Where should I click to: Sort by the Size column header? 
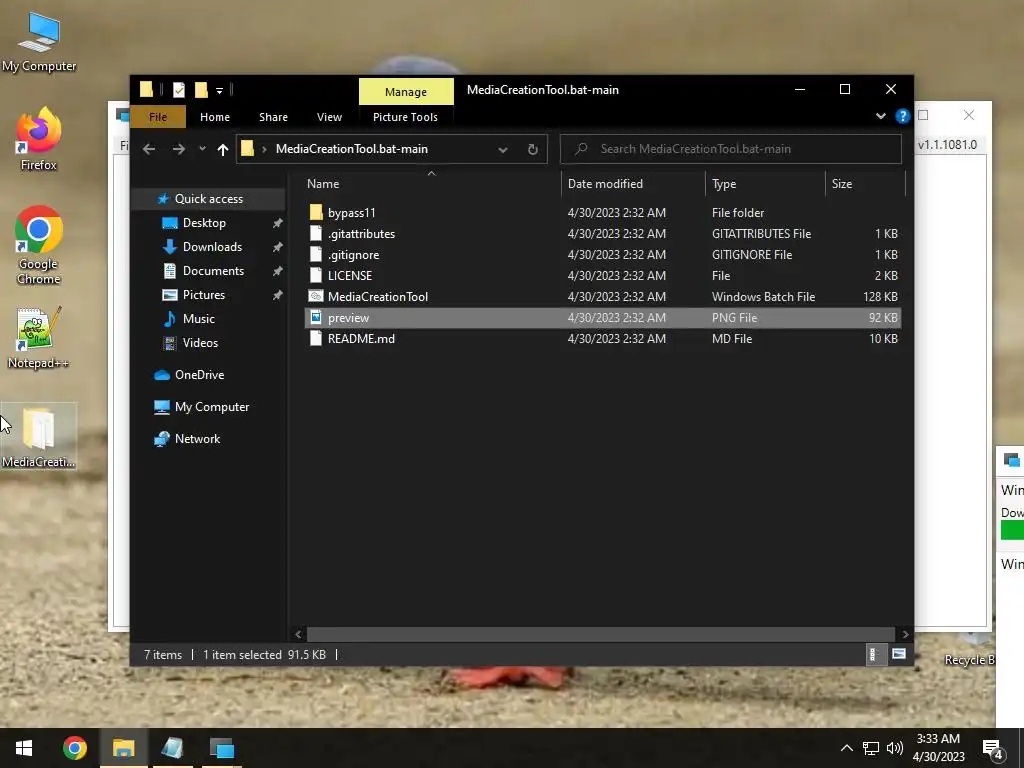865,184
